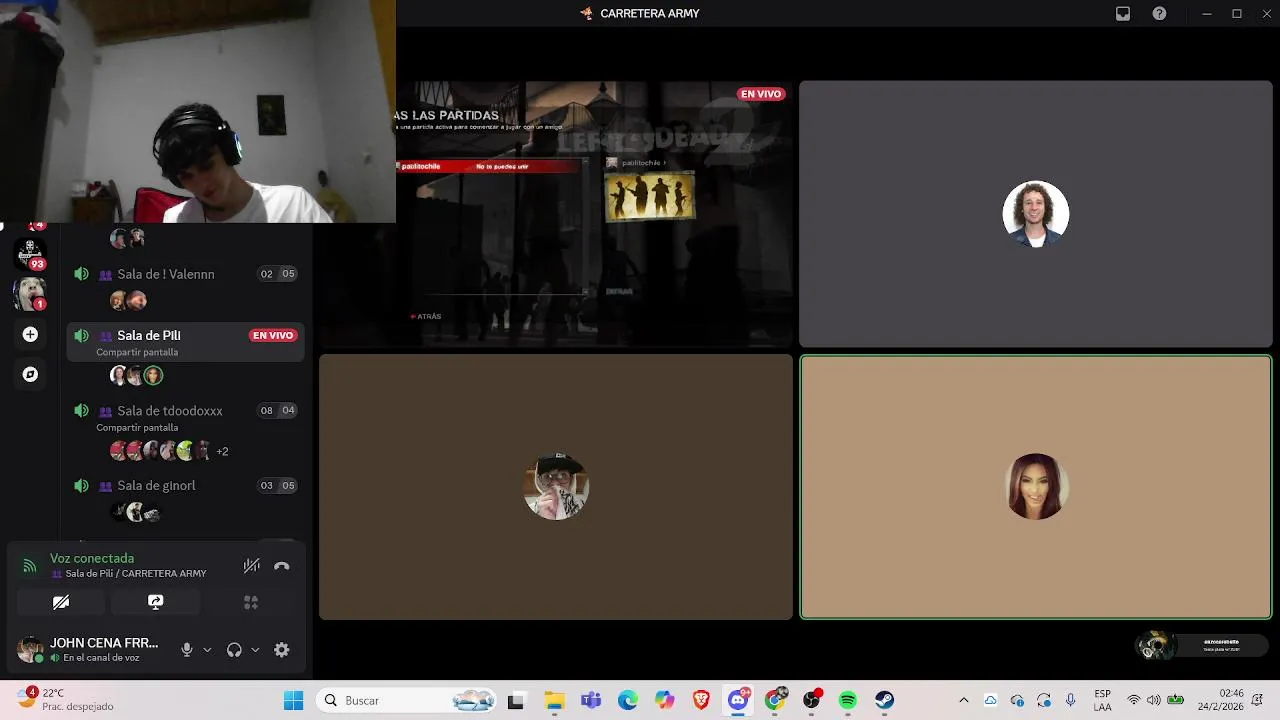
Task: Join voice channel Sala de tdoodoxxx
Action: [x=186, y=418]
